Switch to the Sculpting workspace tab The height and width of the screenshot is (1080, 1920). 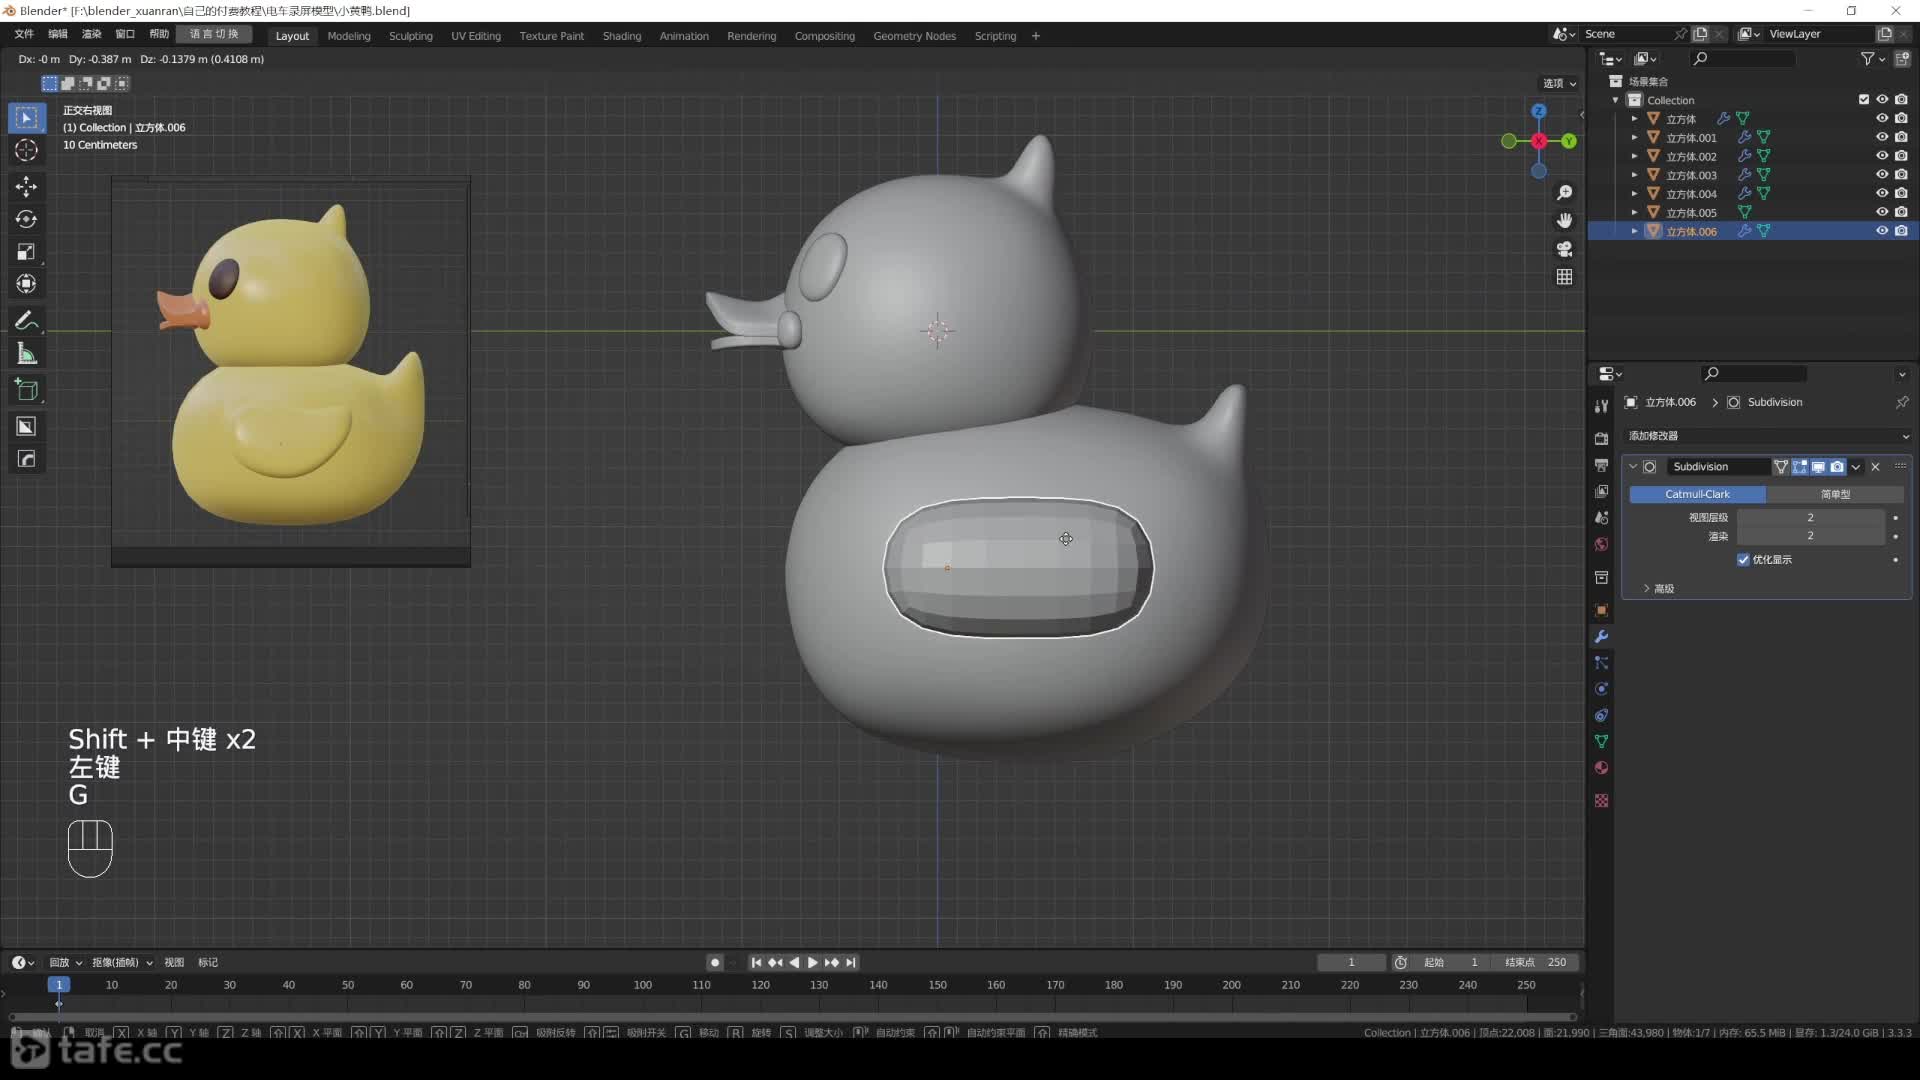[x=411, y=36]
